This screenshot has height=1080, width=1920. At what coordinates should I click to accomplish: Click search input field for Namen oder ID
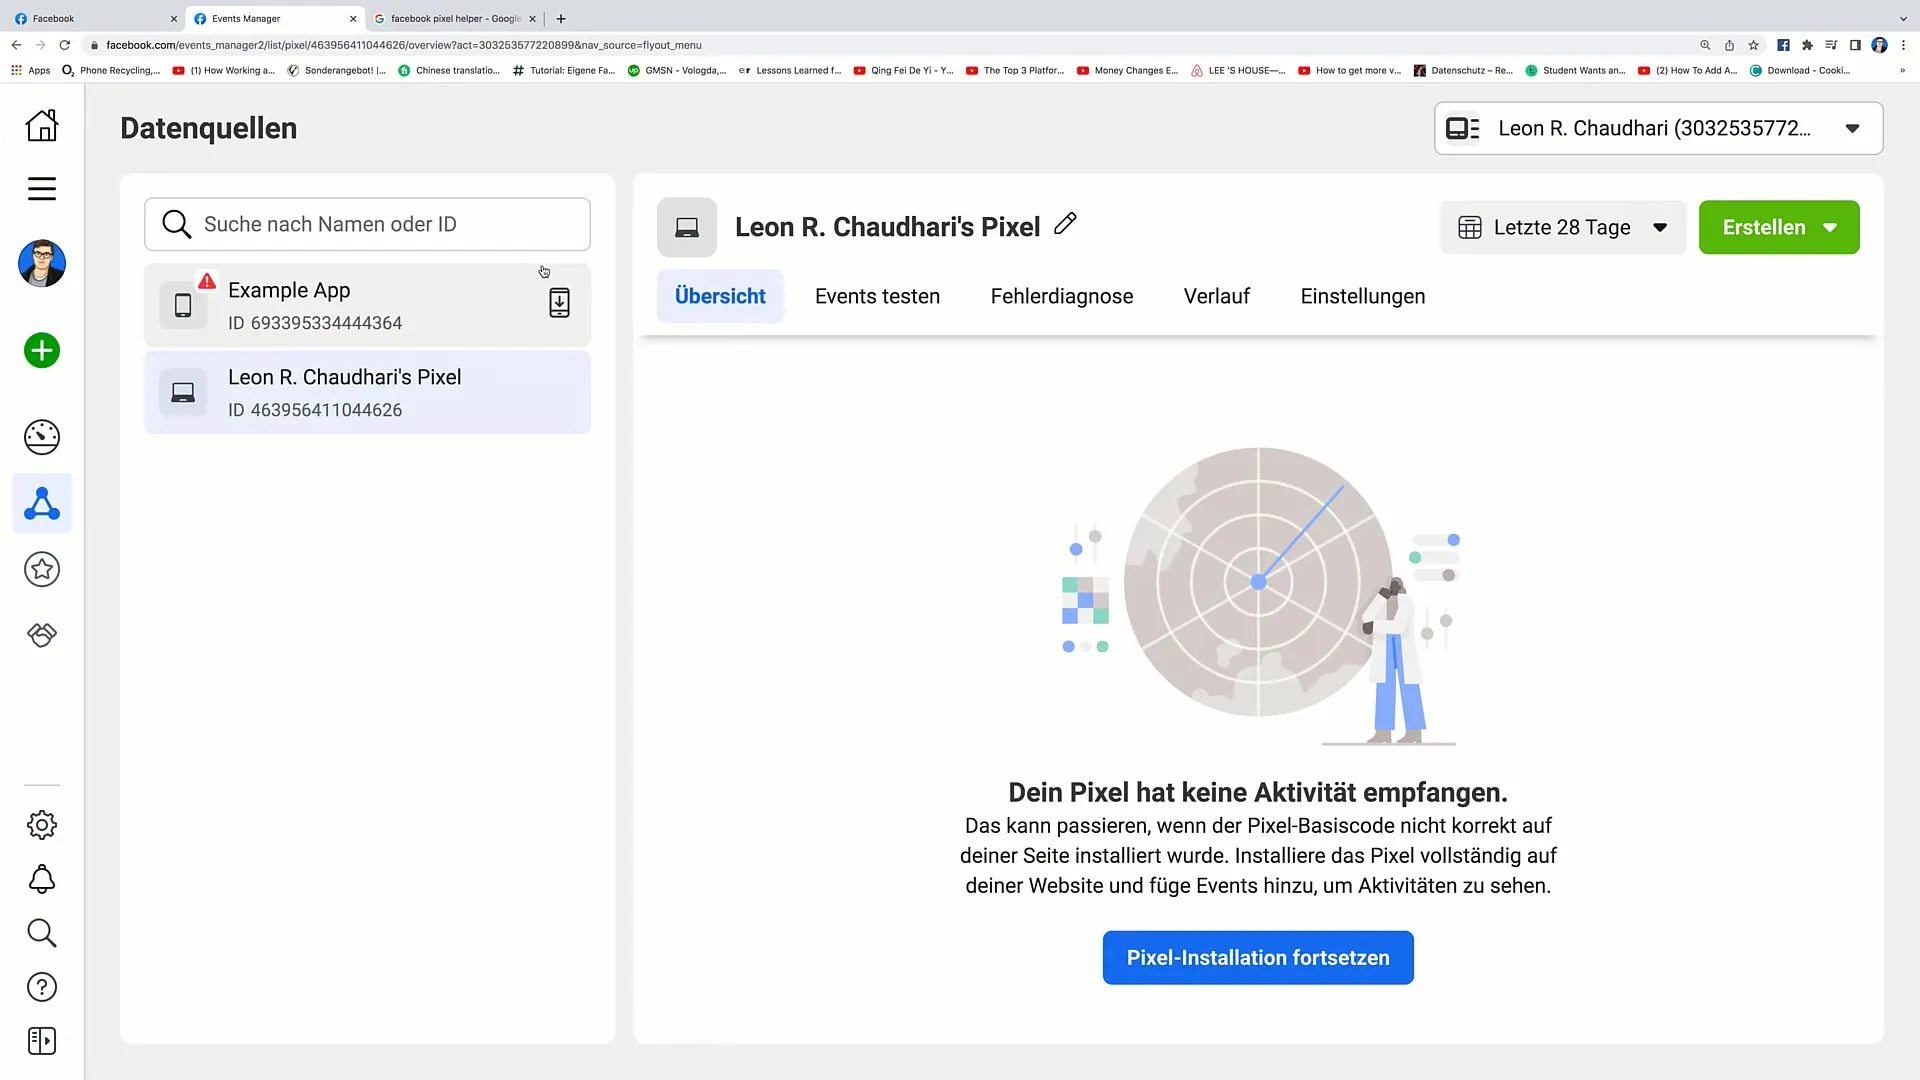pyautogui.click(x=369, y=223)
